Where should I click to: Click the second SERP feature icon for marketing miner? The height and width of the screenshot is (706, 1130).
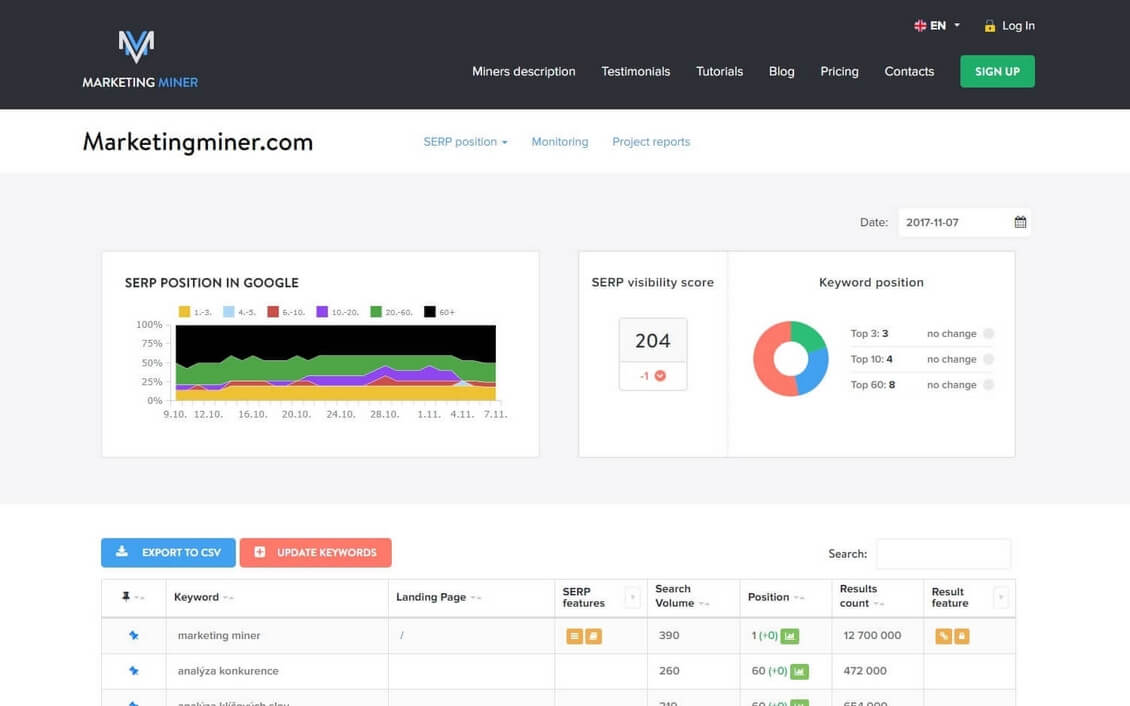tap(594, 636)
